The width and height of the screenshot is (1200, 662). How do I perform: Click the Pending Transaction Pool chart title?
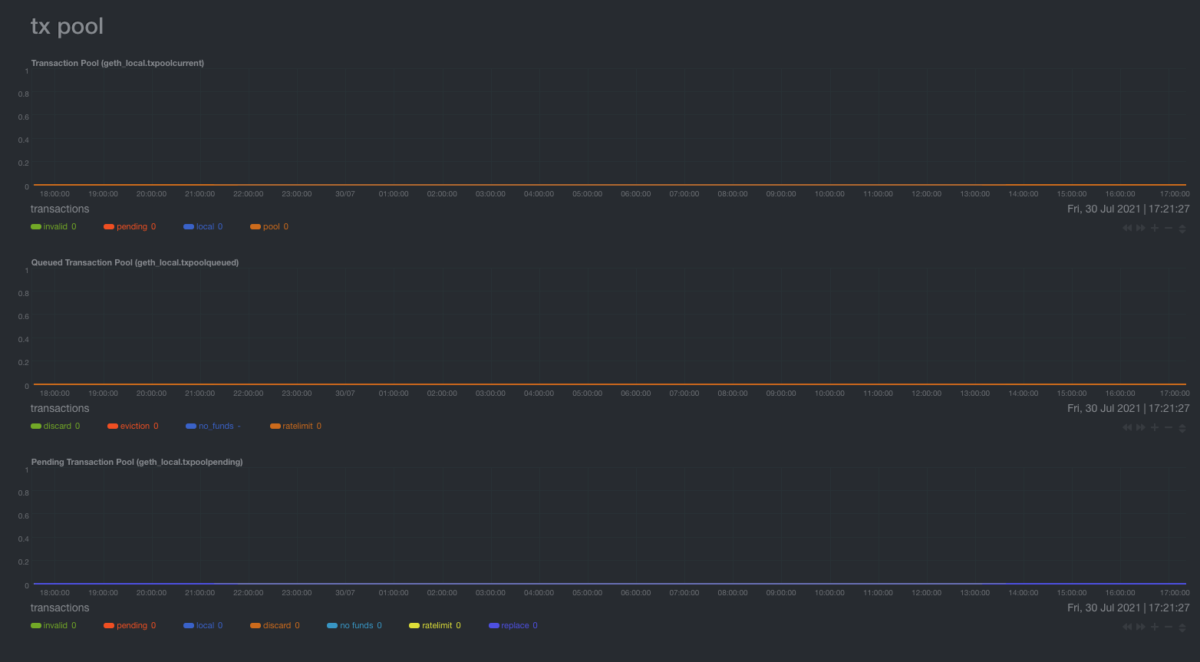pyautogui.click(x=136, y=462)
